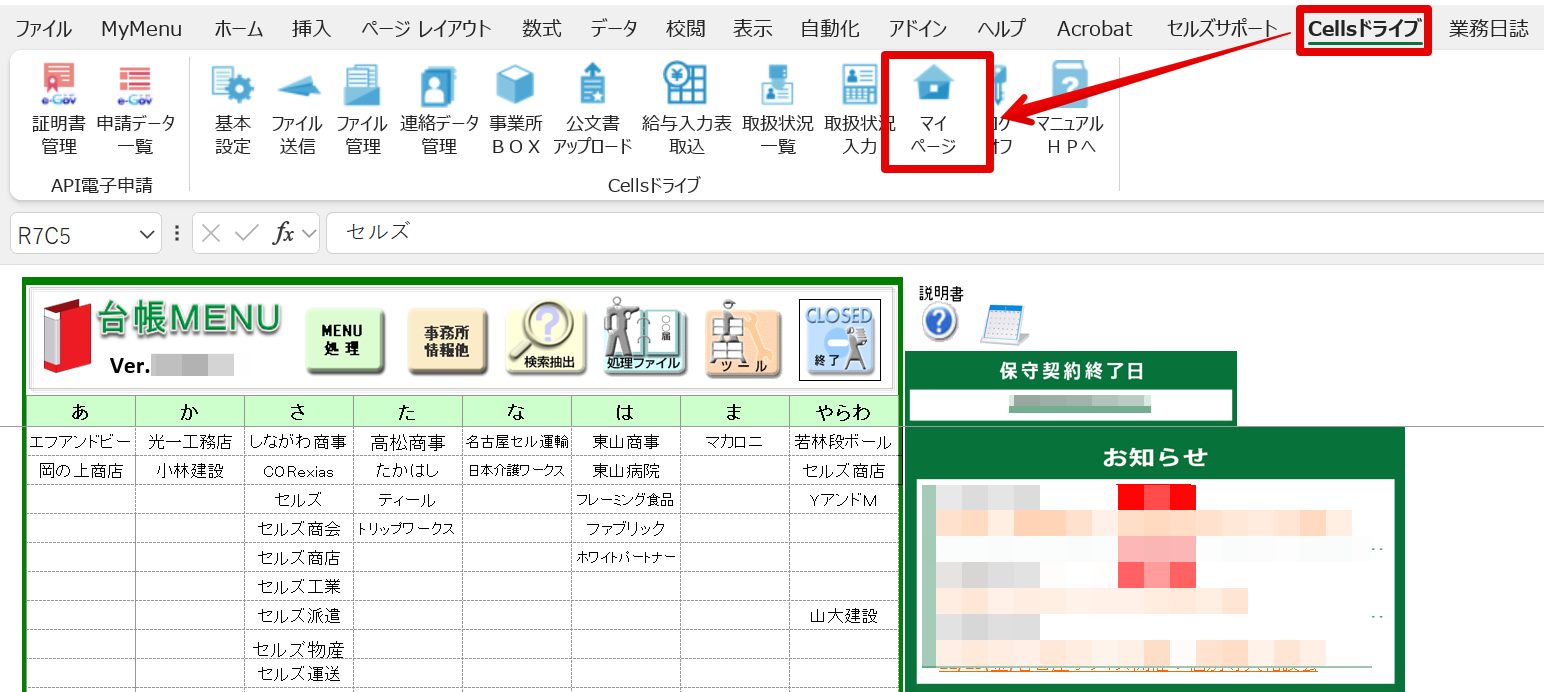Select the 光一工務店 cell

click(190, 441)
